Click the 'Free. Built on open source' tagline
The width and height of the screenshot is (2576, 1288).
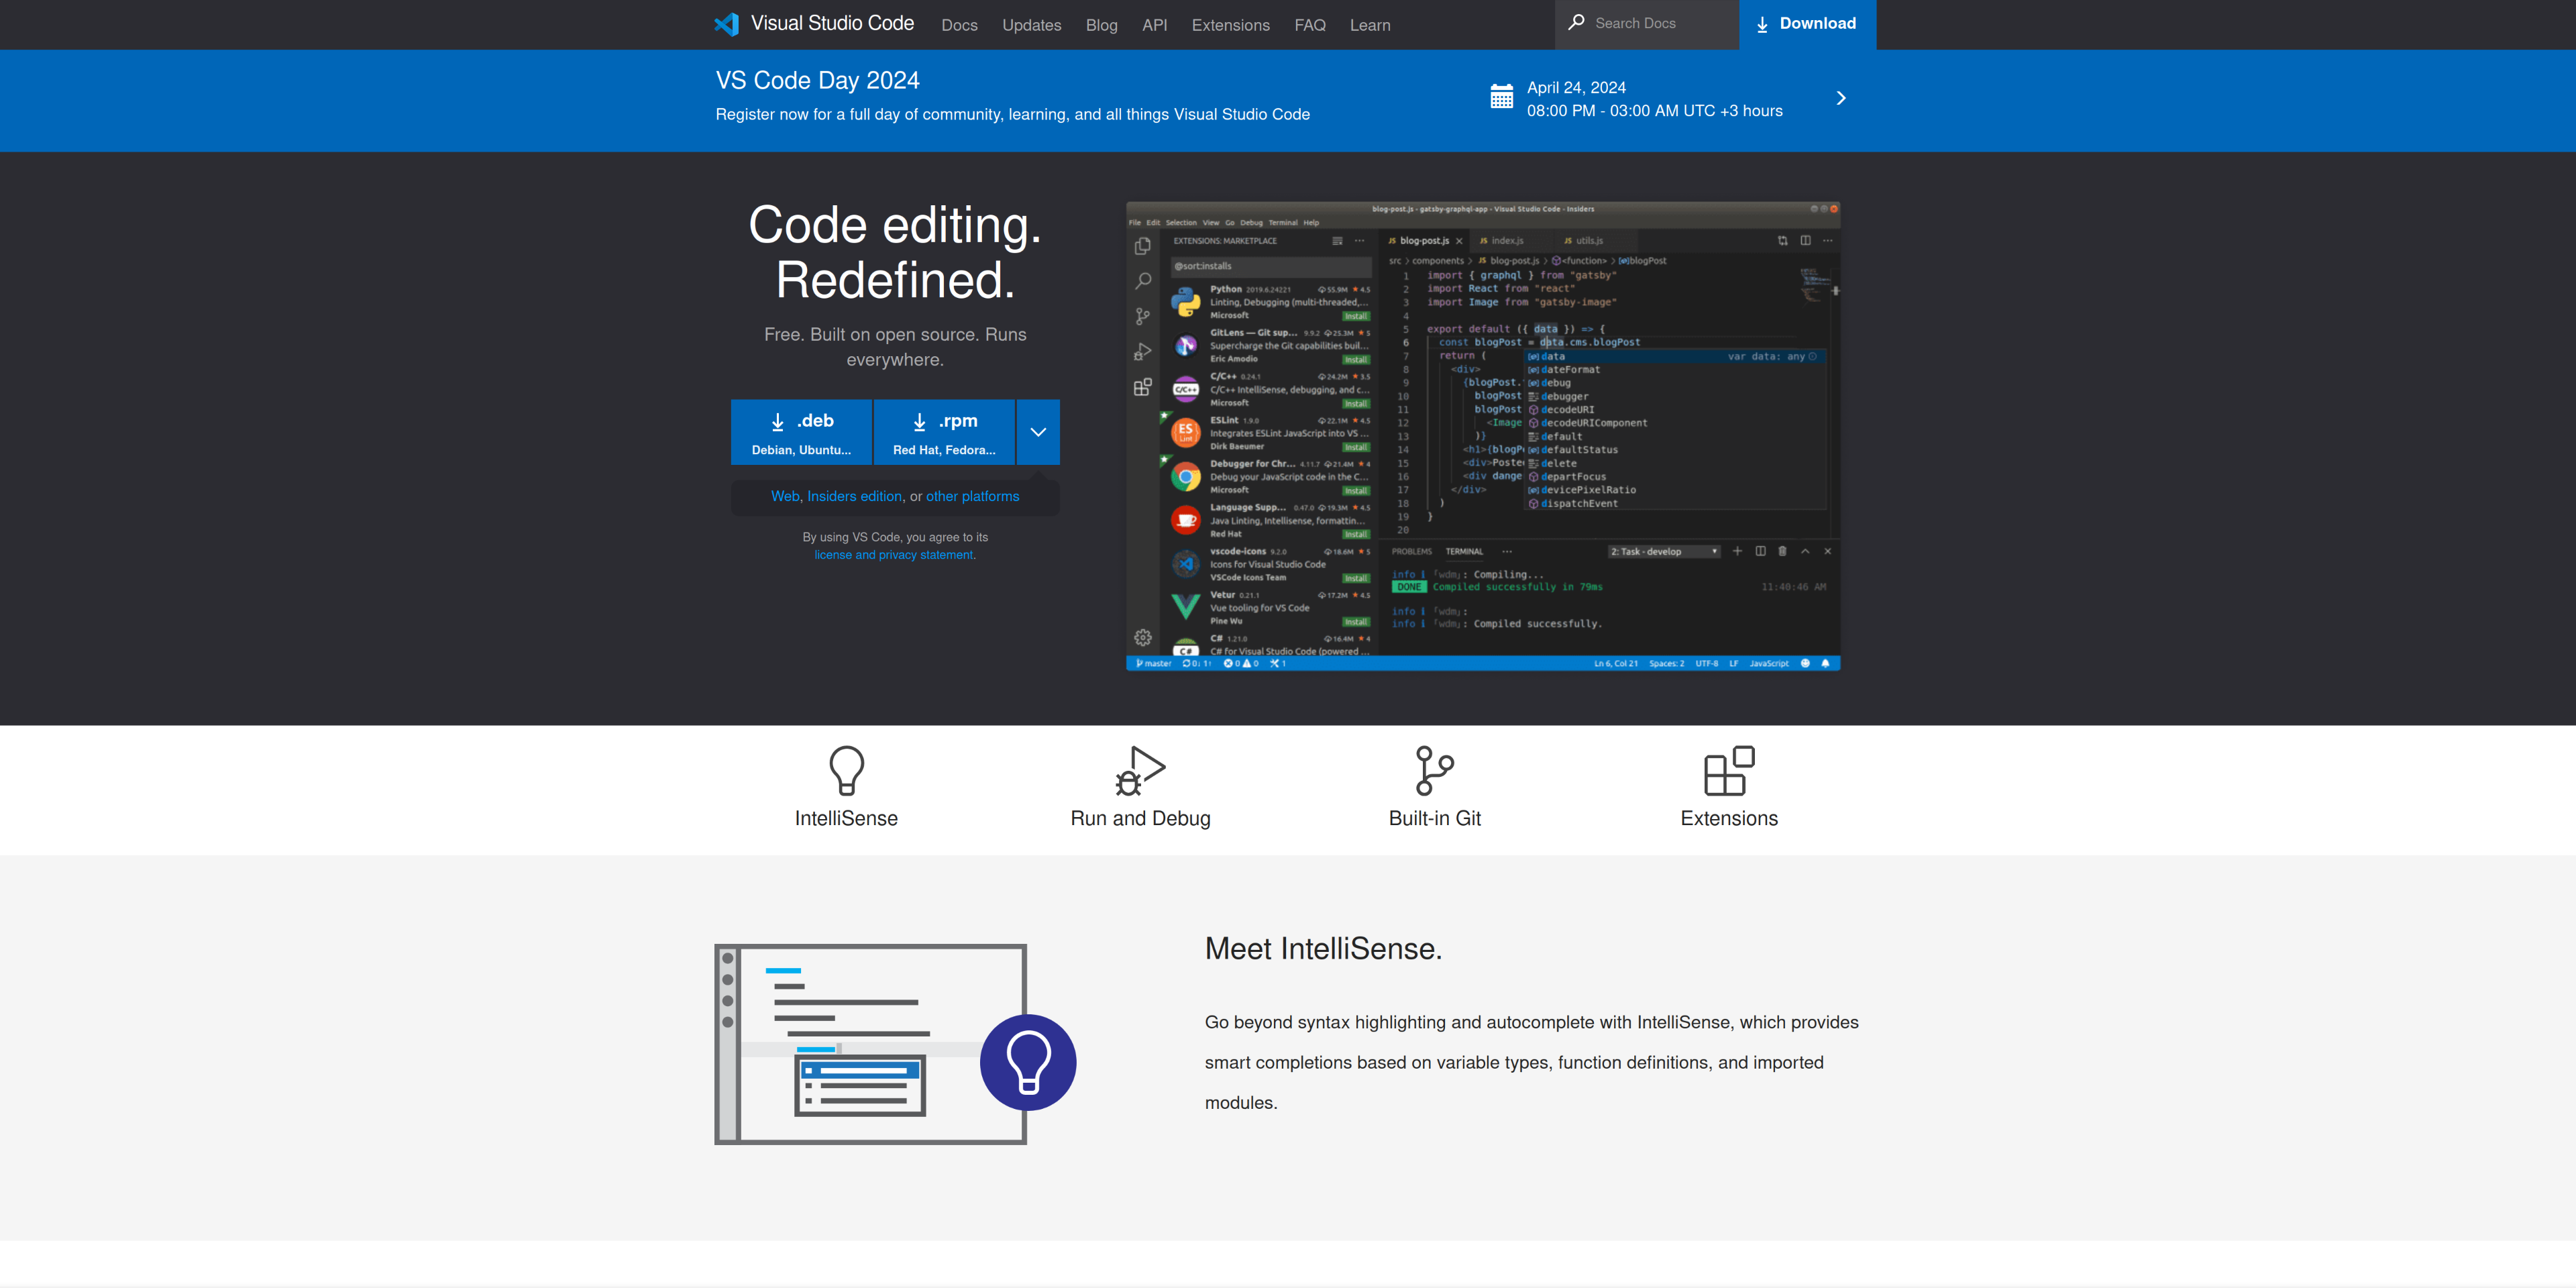pos(895,347)
